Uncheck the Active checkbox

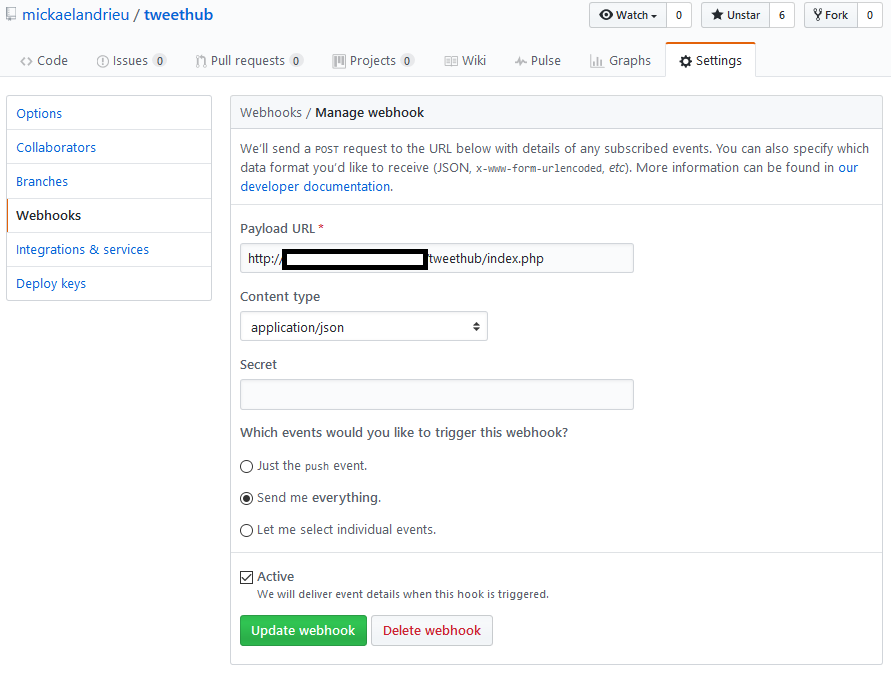click(x=247, y=577)
